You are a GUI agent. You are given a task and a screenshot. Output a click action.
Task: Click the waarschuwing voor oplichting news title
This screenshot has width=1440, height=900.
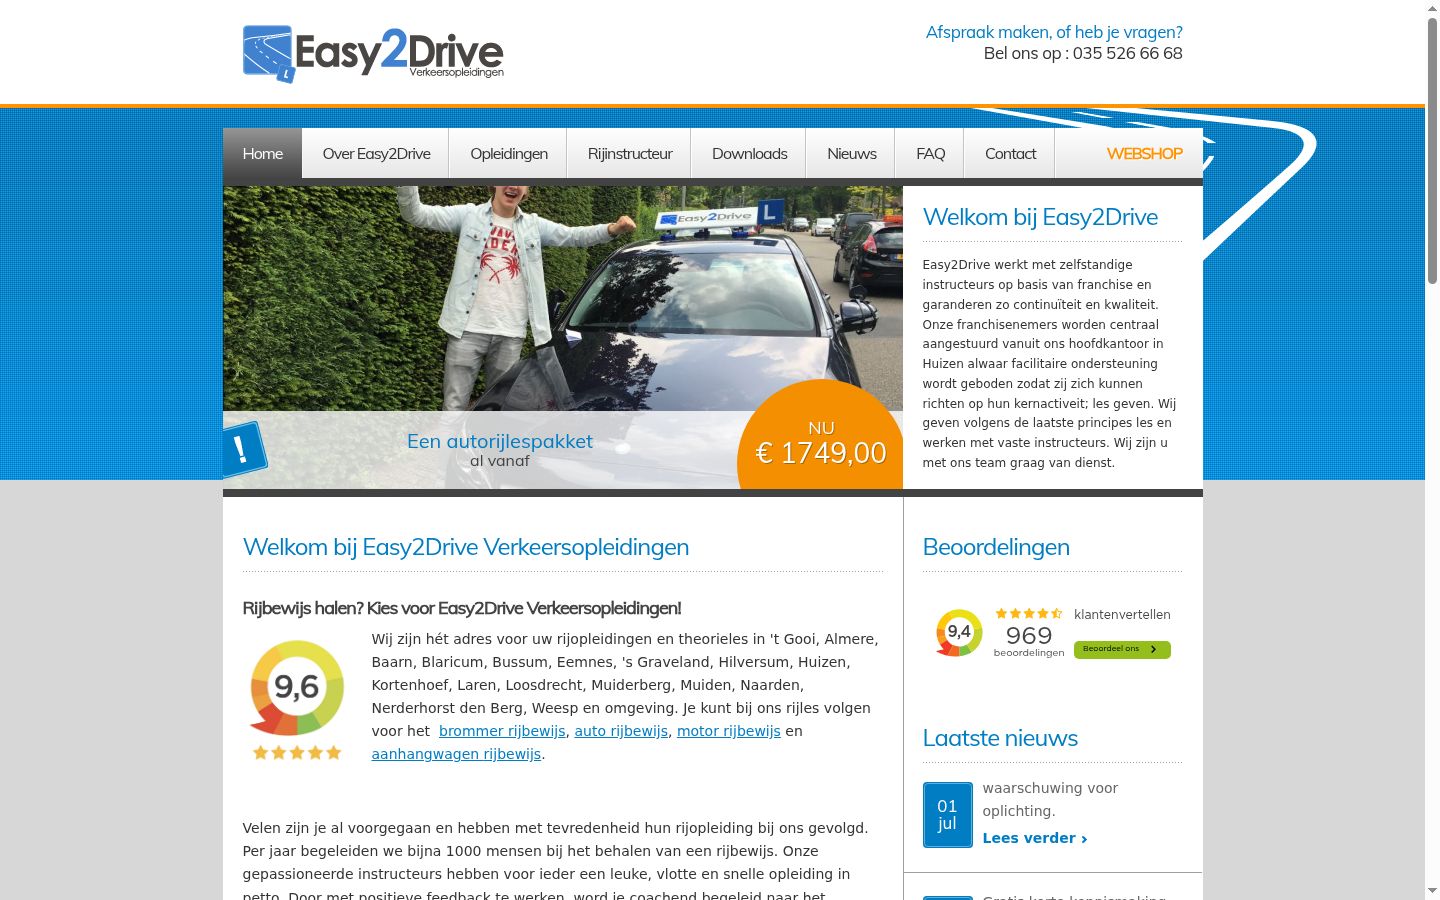click(x=1050, y=799)
